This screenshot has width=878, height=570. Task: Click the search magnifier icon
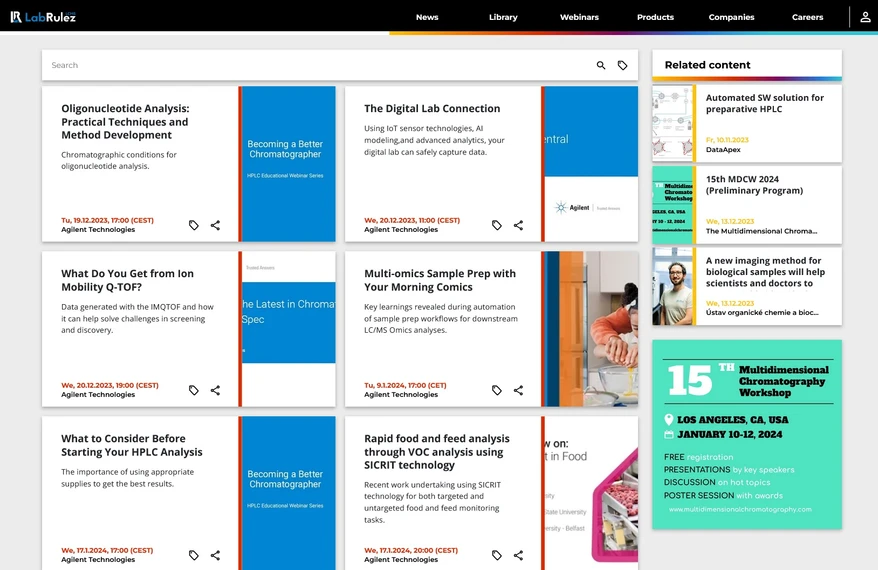[x=601, y=65]
